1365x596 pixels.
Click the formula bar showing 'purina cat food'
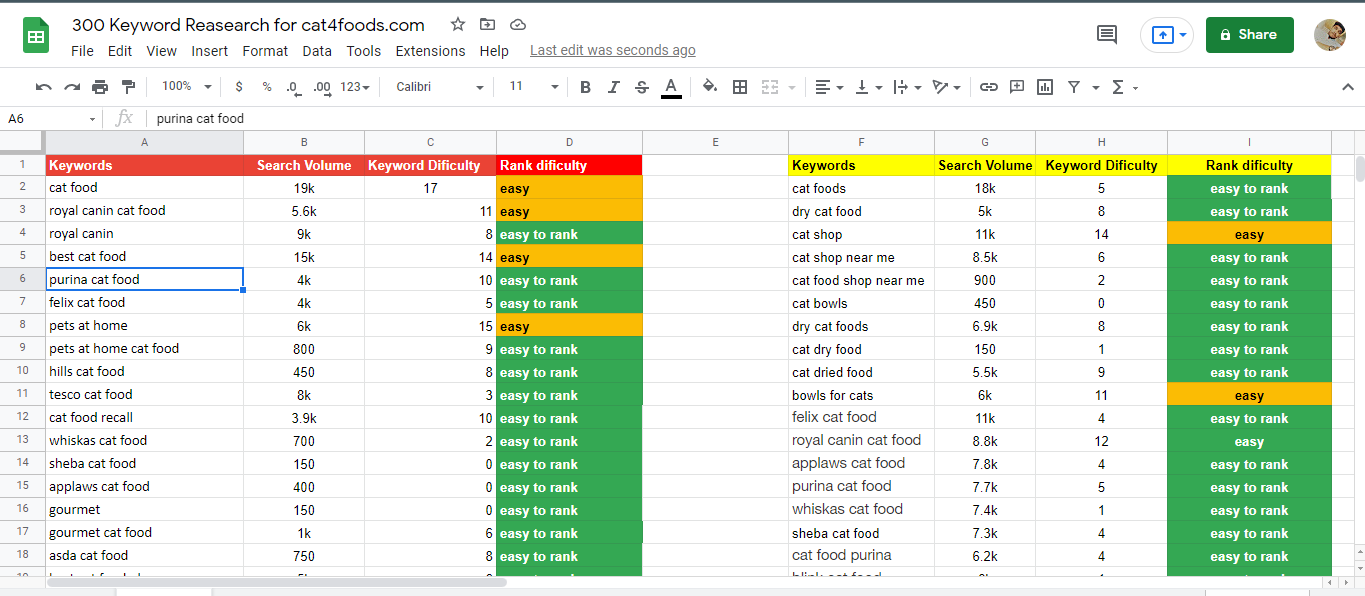click(x=757, y=119)
